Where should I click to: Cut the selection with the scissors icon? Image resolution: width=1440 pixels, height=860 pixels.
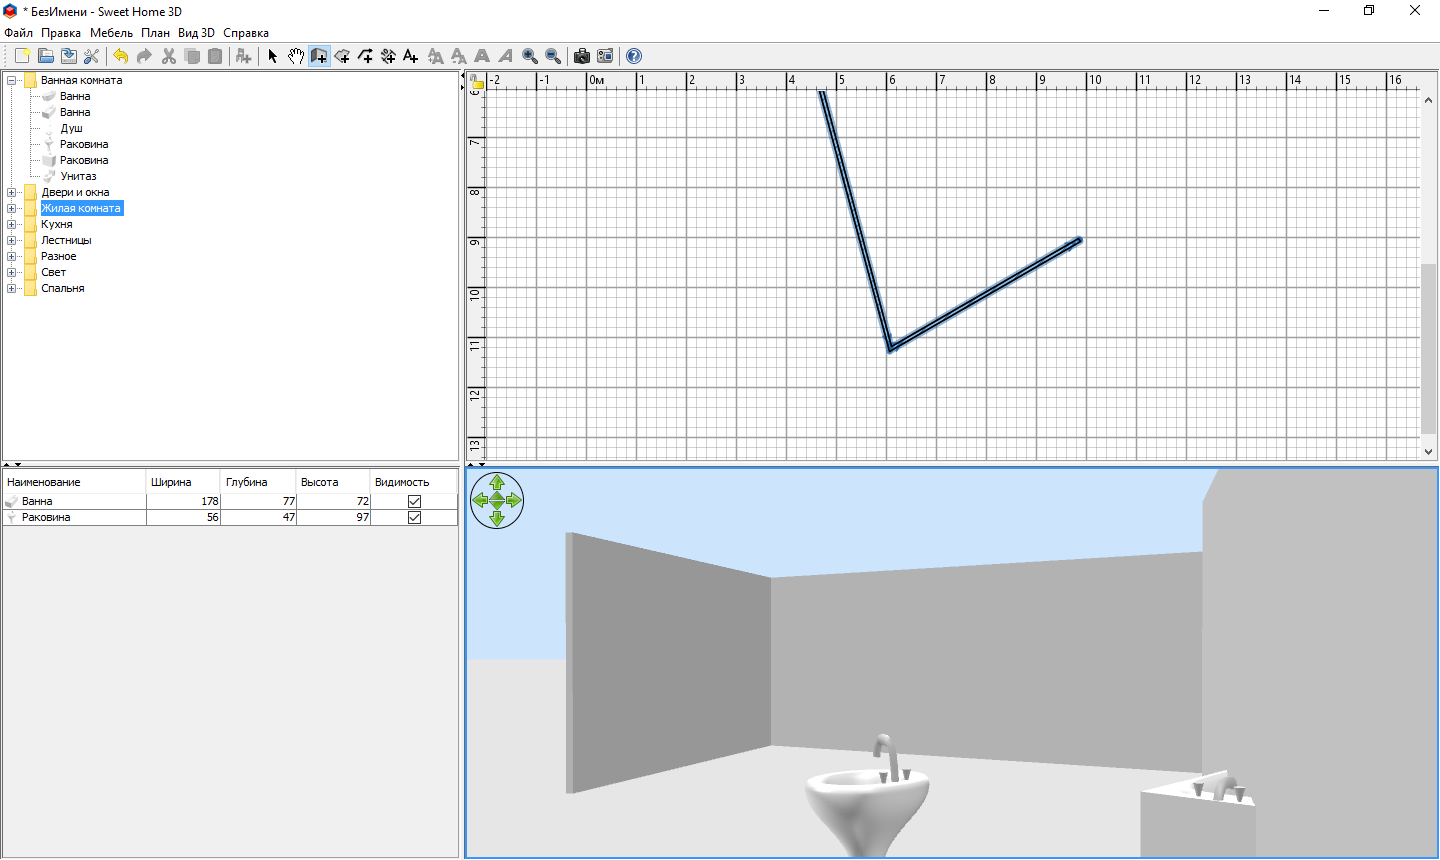point(169,56)
